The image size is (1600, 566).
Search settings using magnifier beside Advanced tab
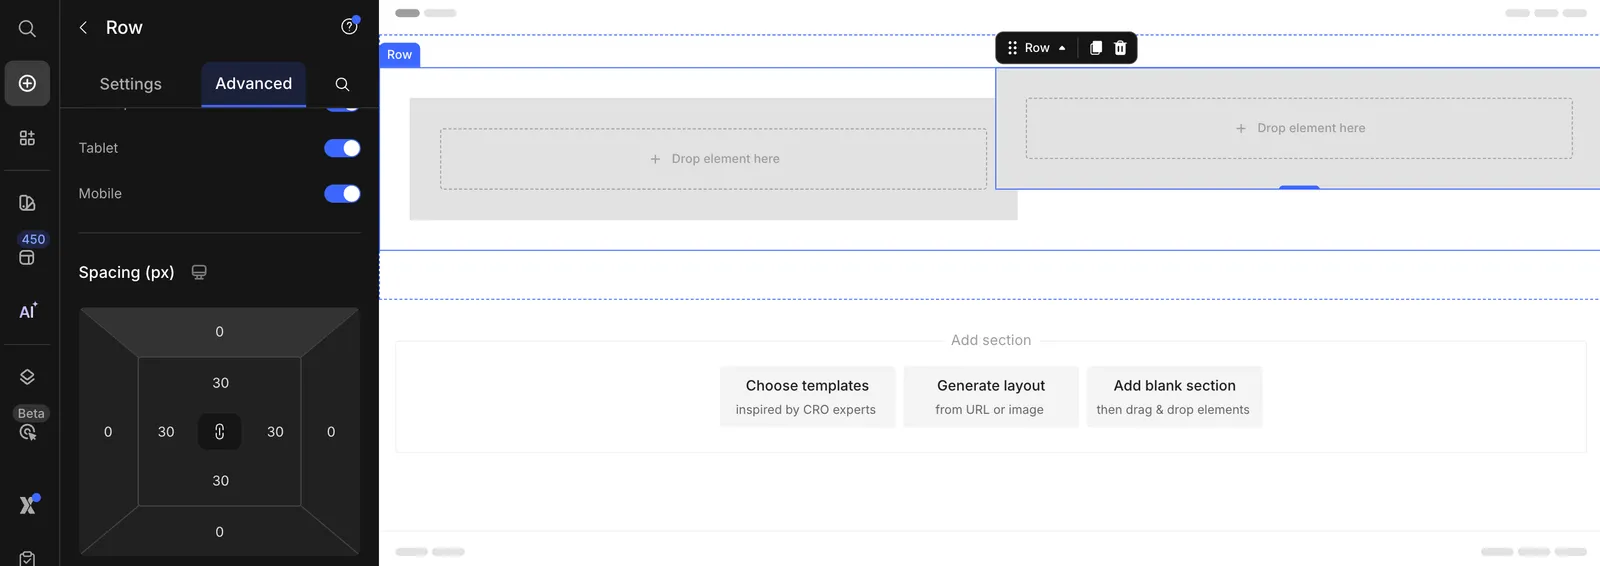(342, 84)
